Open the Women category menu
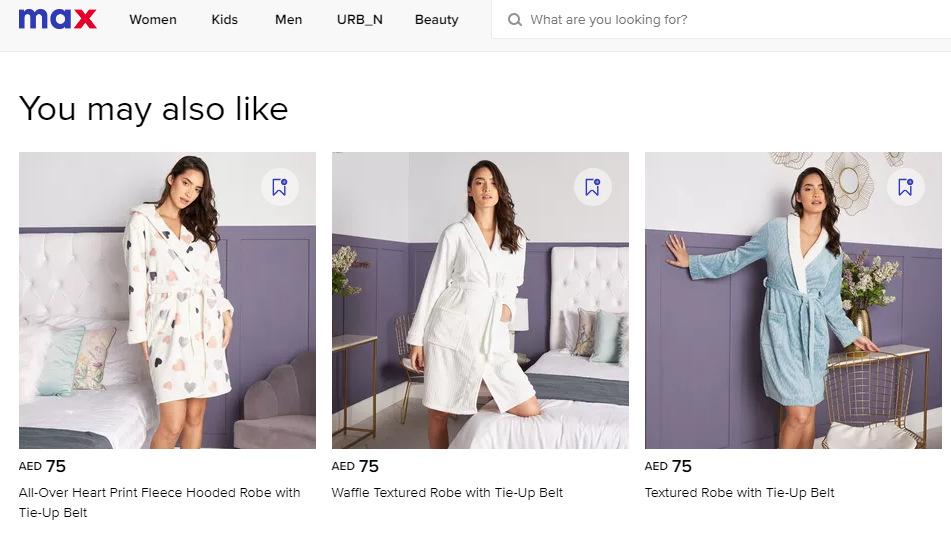The height and width of the screenshot is (539, 951). pyautogui.click(x=153, y=20)
